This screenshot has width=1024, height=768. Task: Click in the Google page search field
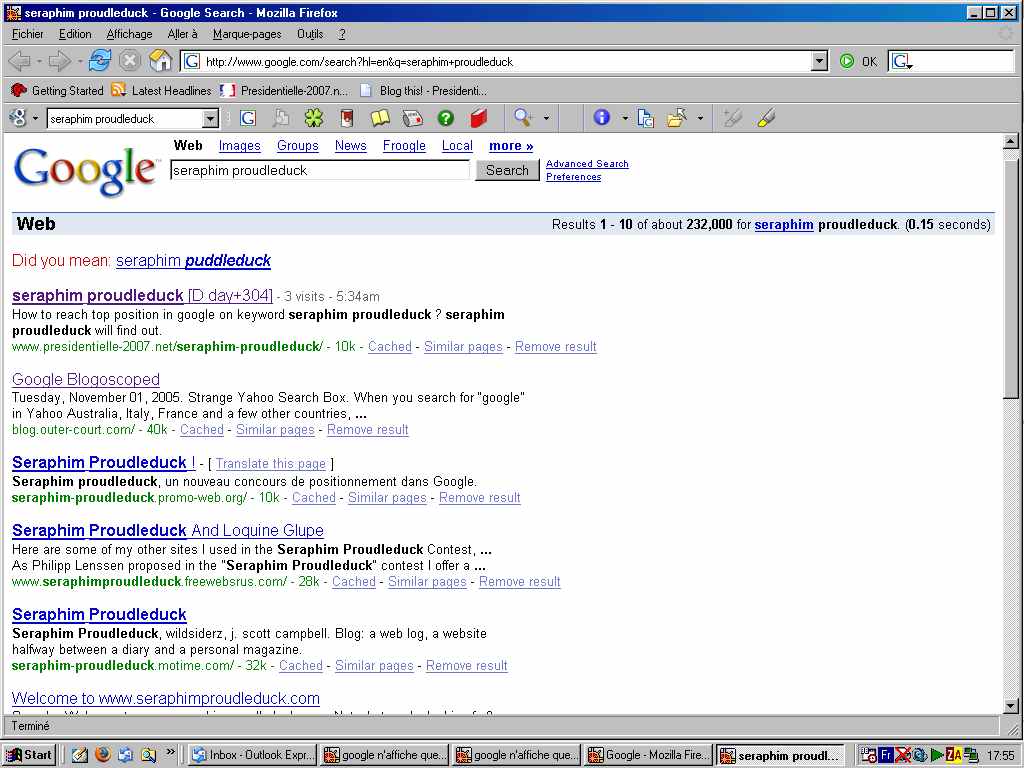319,170
